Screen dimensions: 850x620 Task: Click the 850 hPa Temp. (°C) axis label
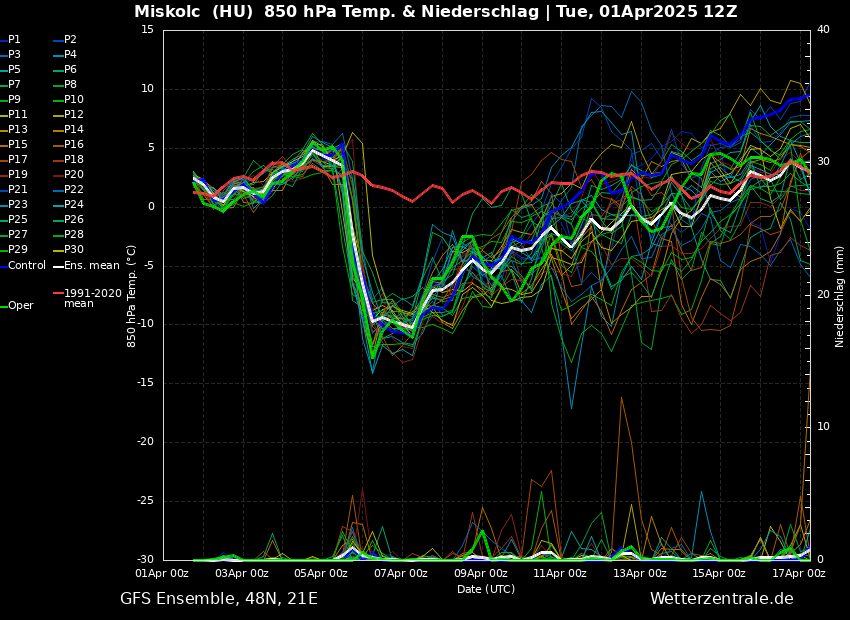click(131, 296)
